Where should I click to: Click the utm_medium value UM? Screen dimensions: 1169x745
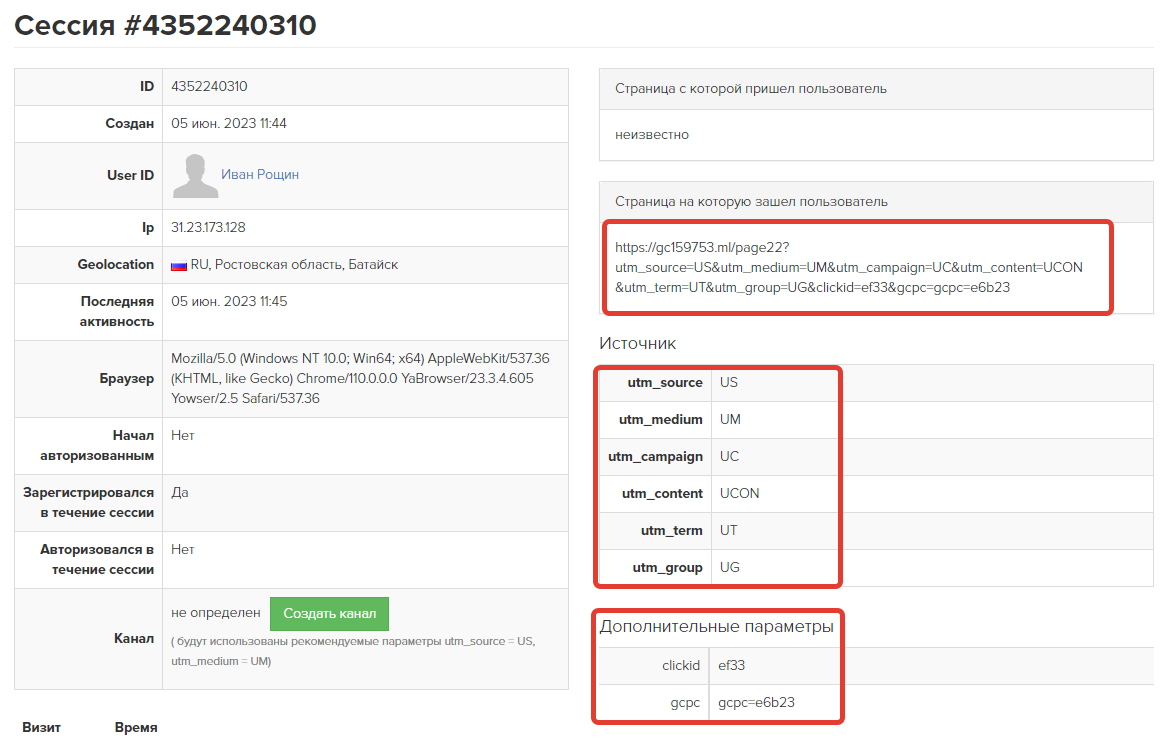pos(730,420)
